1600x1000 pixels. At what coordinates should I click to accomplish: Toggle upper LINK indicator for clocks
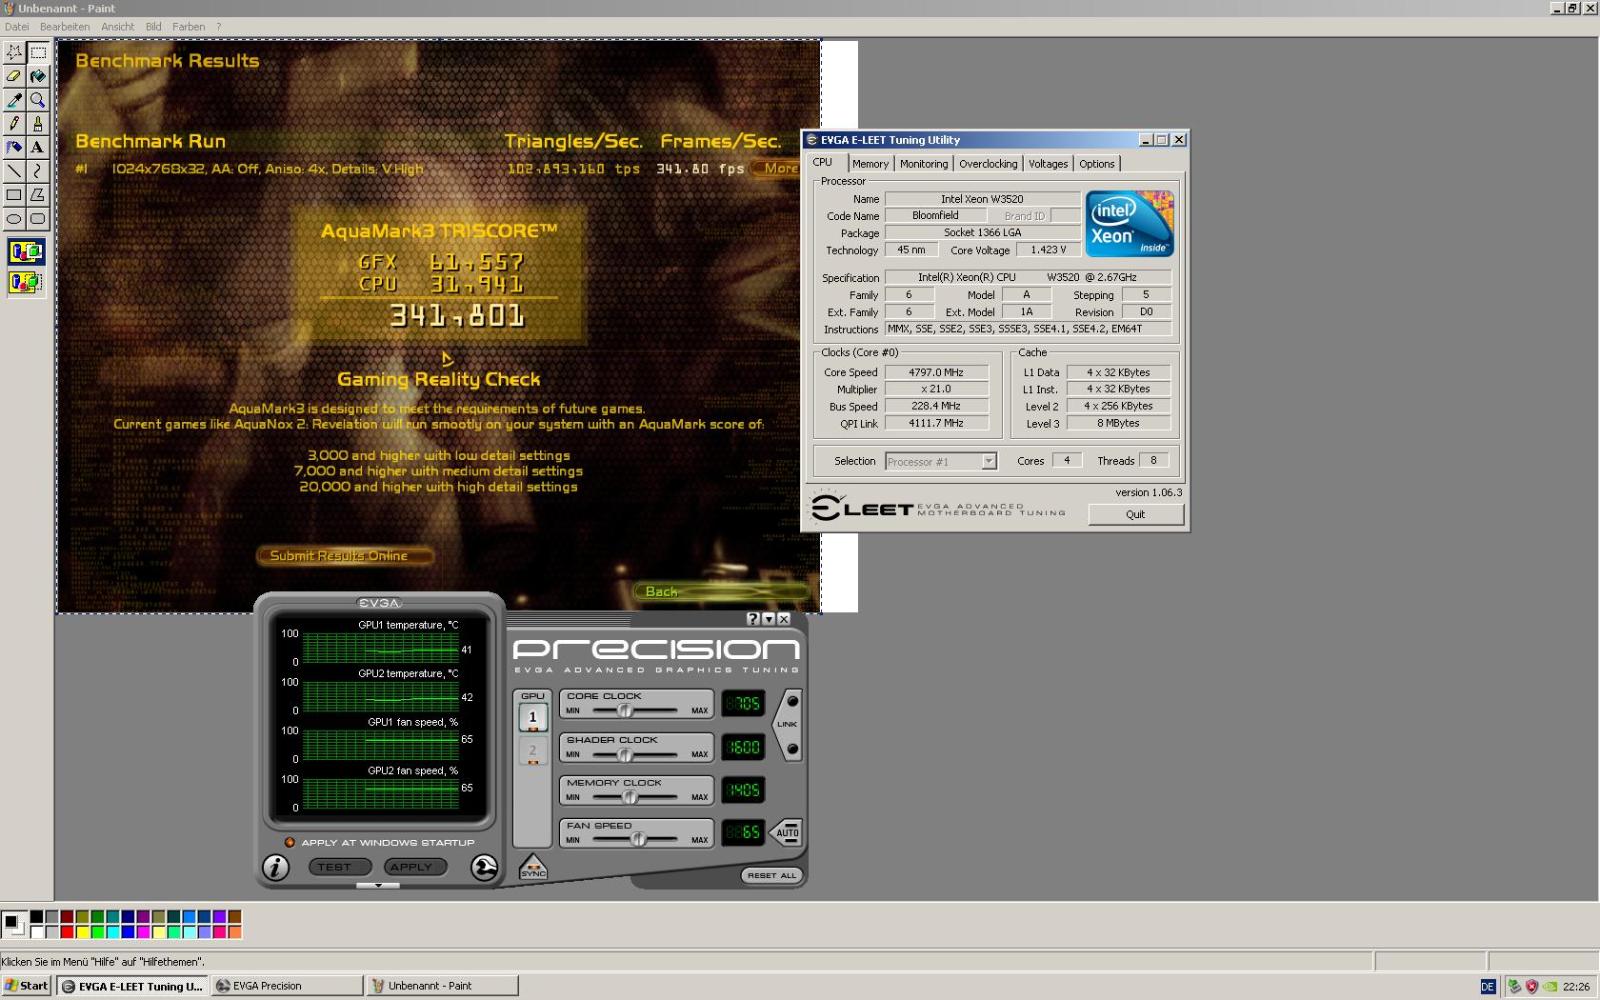point(792,702)
